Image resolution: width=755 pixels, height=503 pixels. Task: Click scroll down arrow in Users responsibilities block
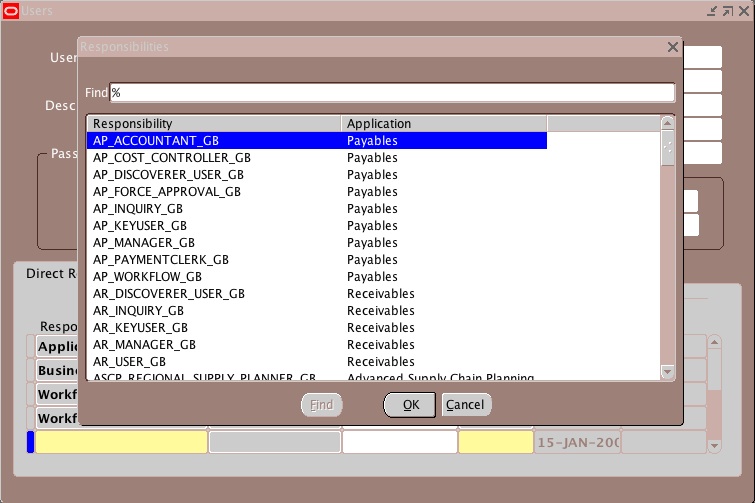point(714,446)
